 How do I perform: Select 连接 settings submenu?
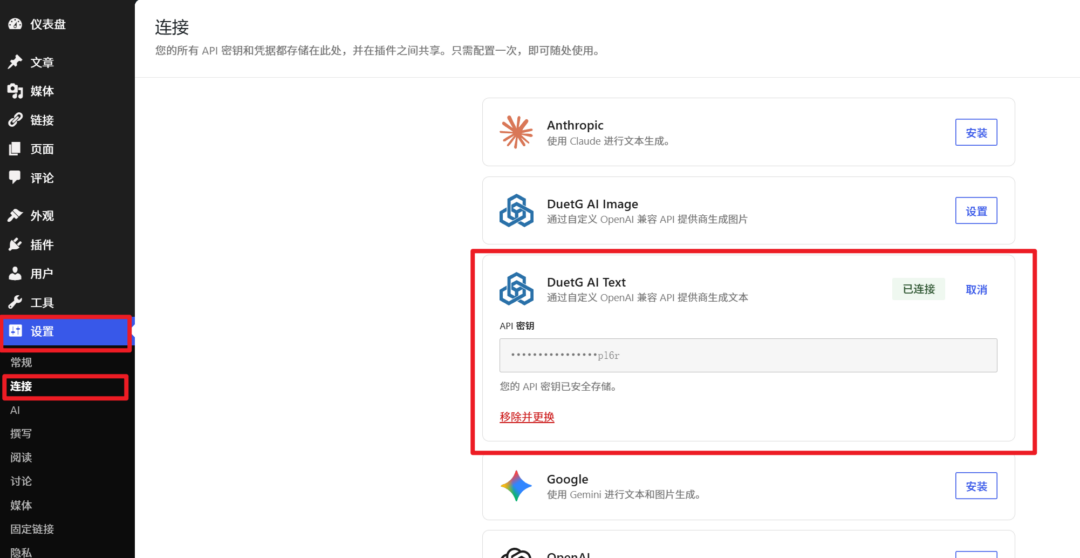pyautogui.click(x=21, y=386)
